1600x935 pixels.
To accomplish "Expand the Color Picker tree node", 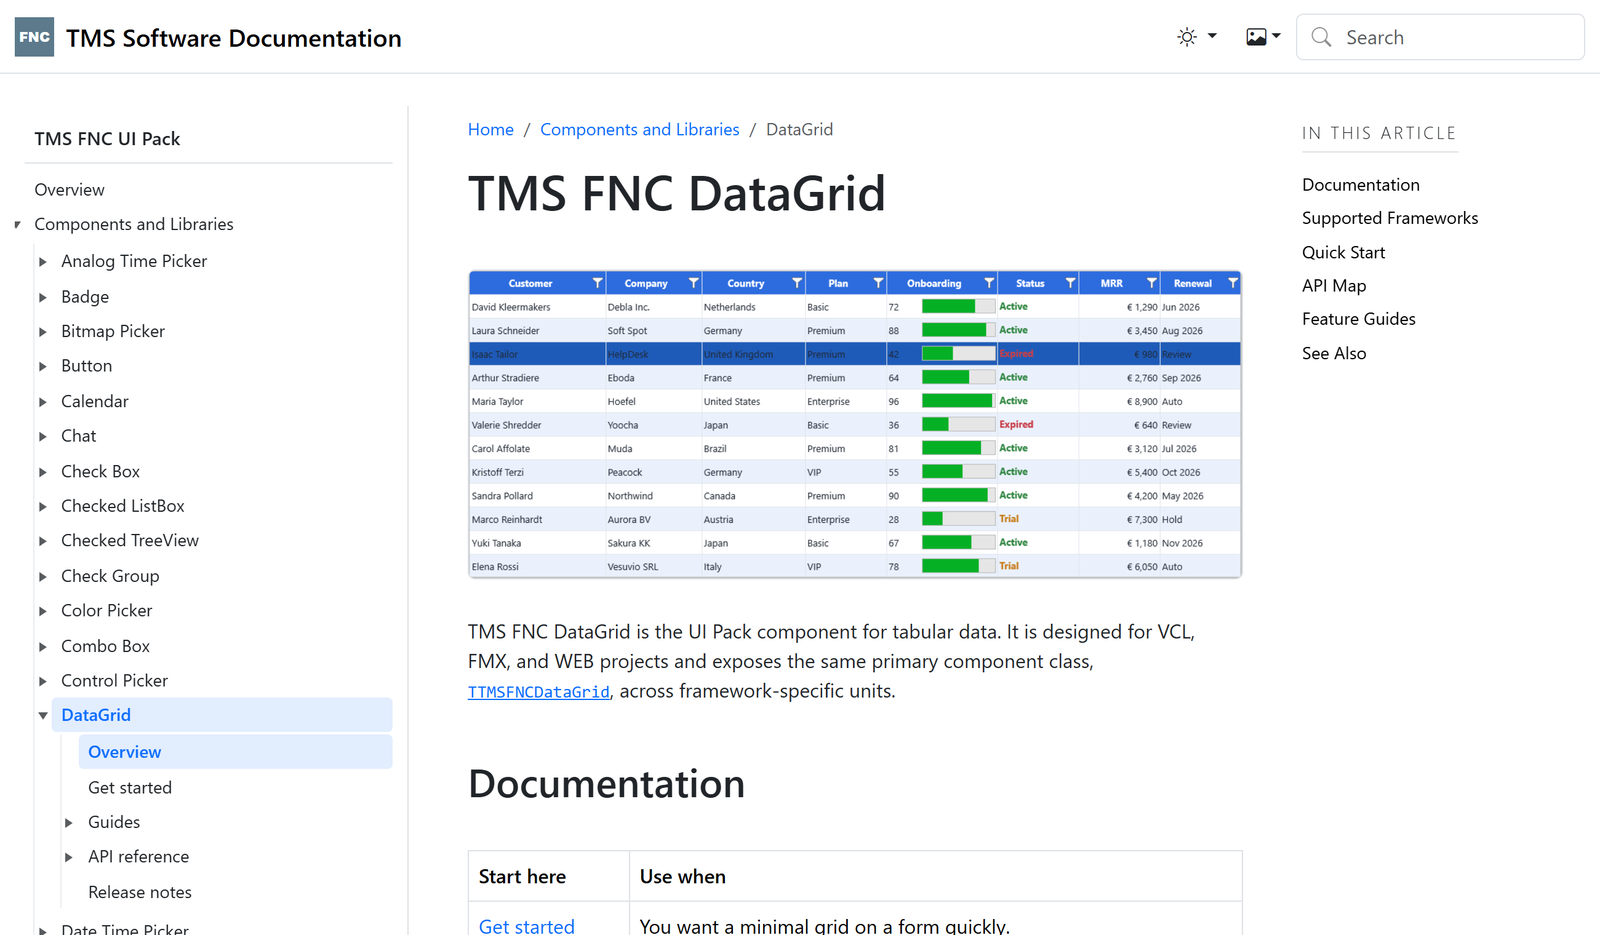I will [x=43, y=610].
